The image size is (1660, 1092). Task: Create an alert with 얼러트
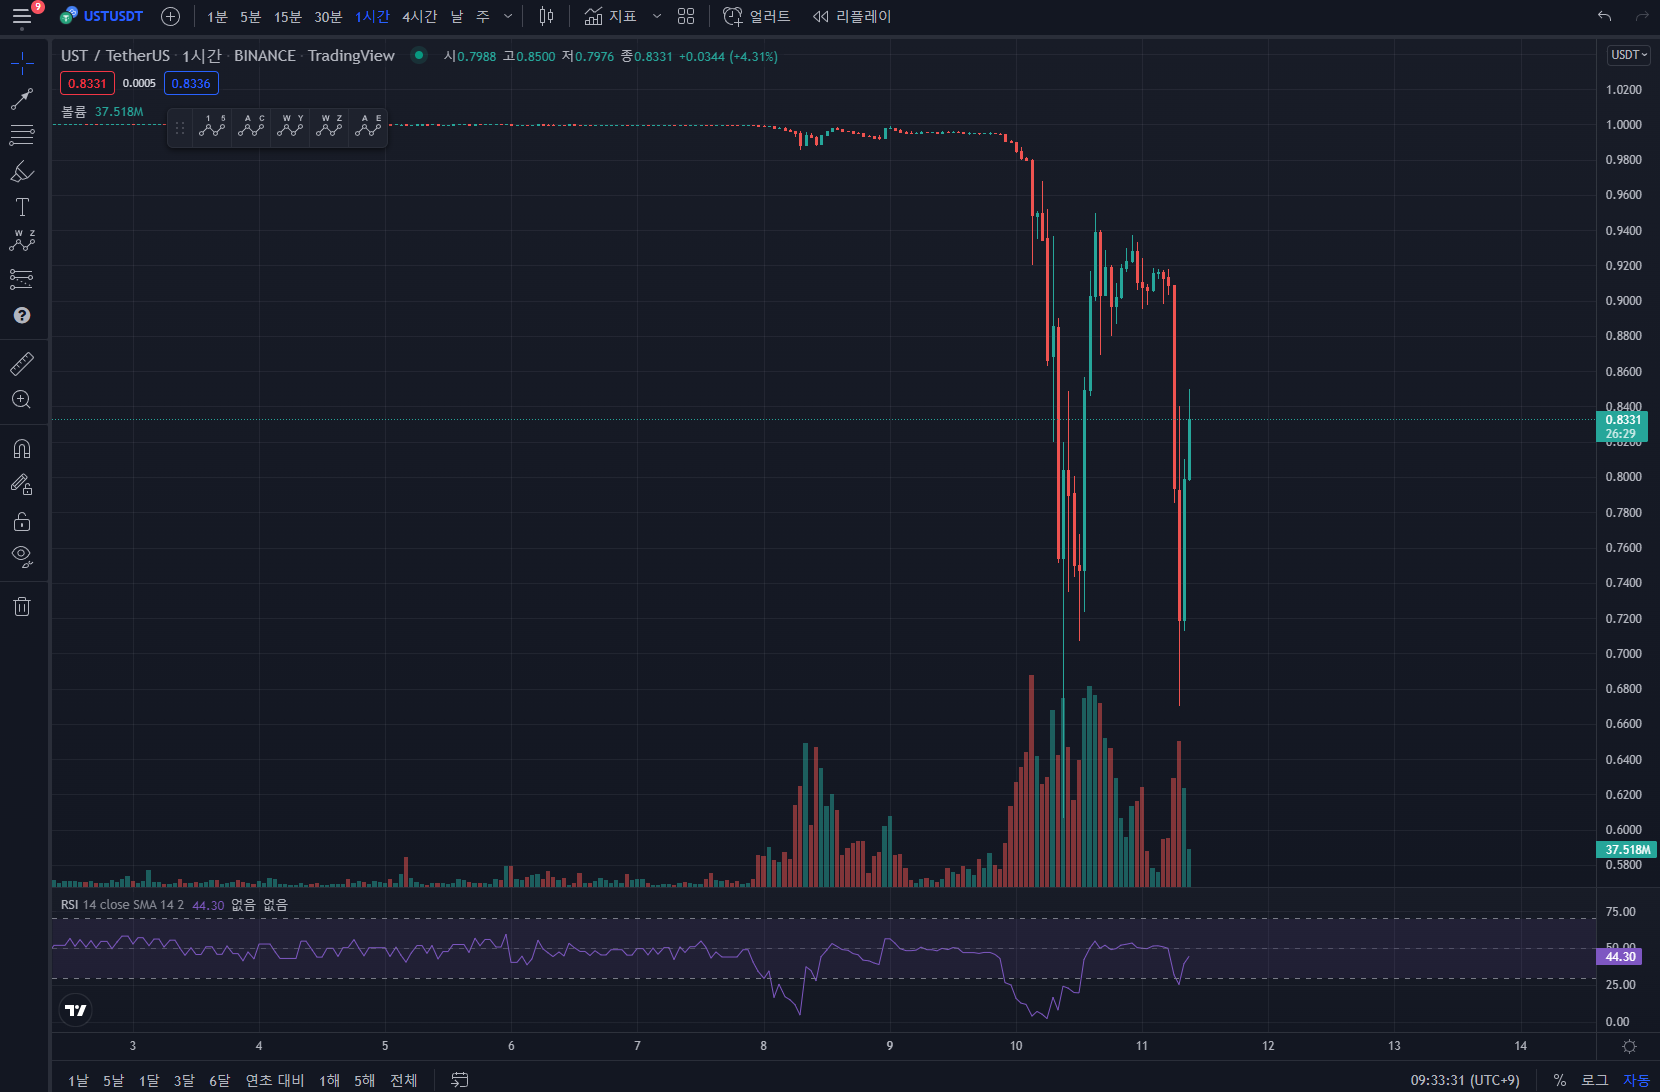point(757,16)
